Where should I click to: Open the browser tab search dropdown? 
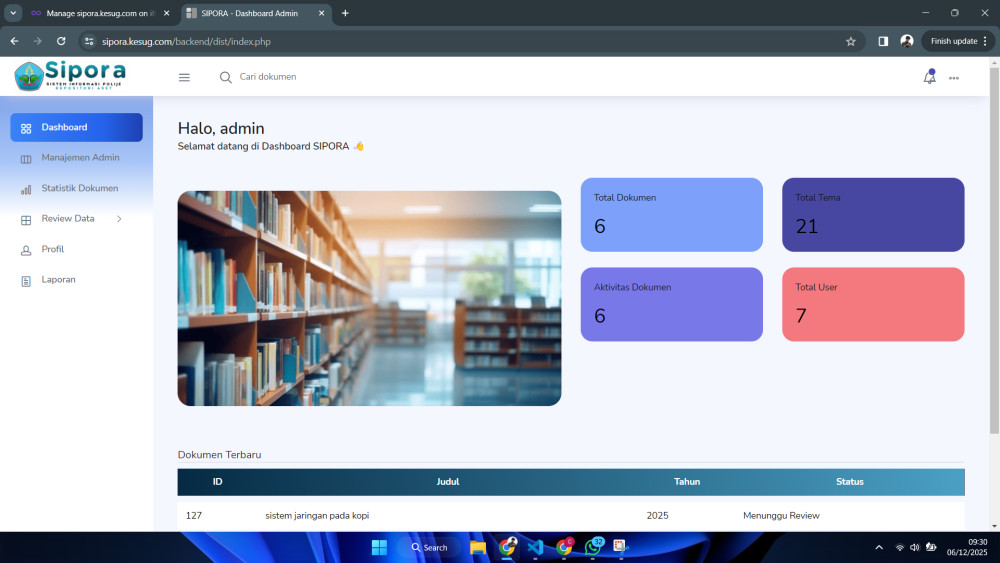pyautogui.click(x=13, y=13)
